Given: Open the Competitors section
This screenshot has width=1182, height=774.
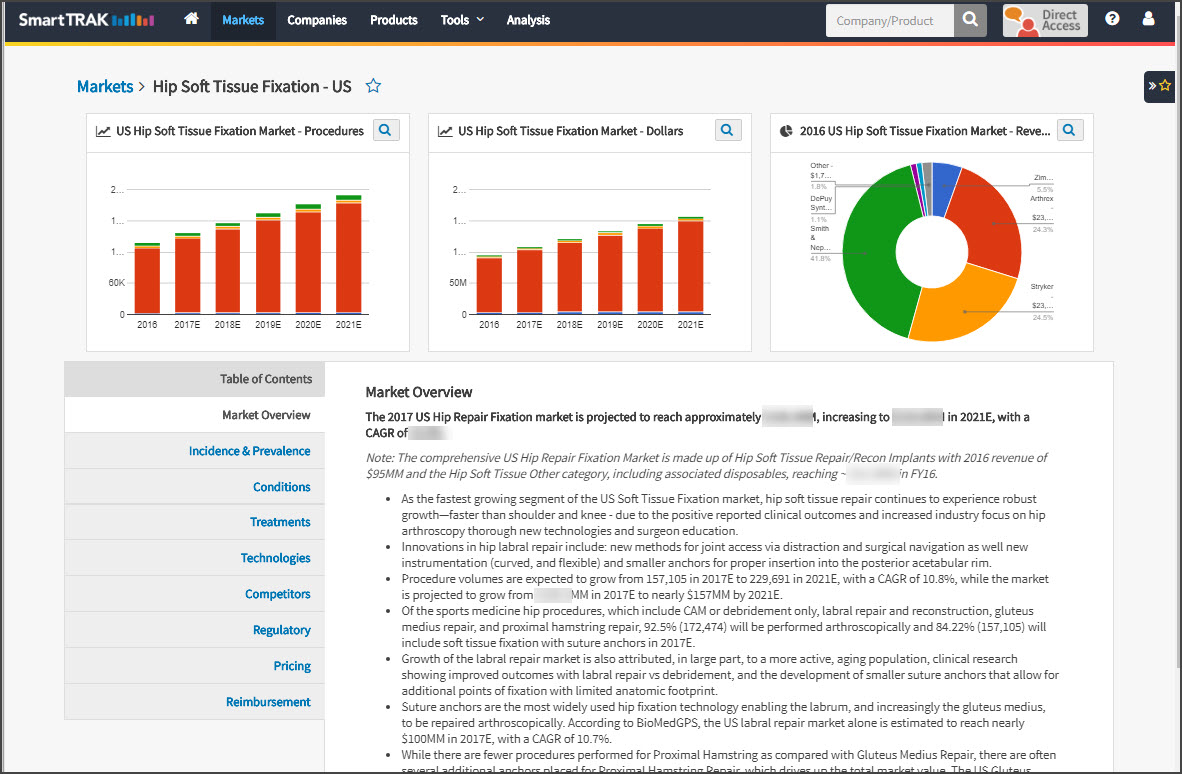Looking at the screenshot, I should click(x=194, y=595).
